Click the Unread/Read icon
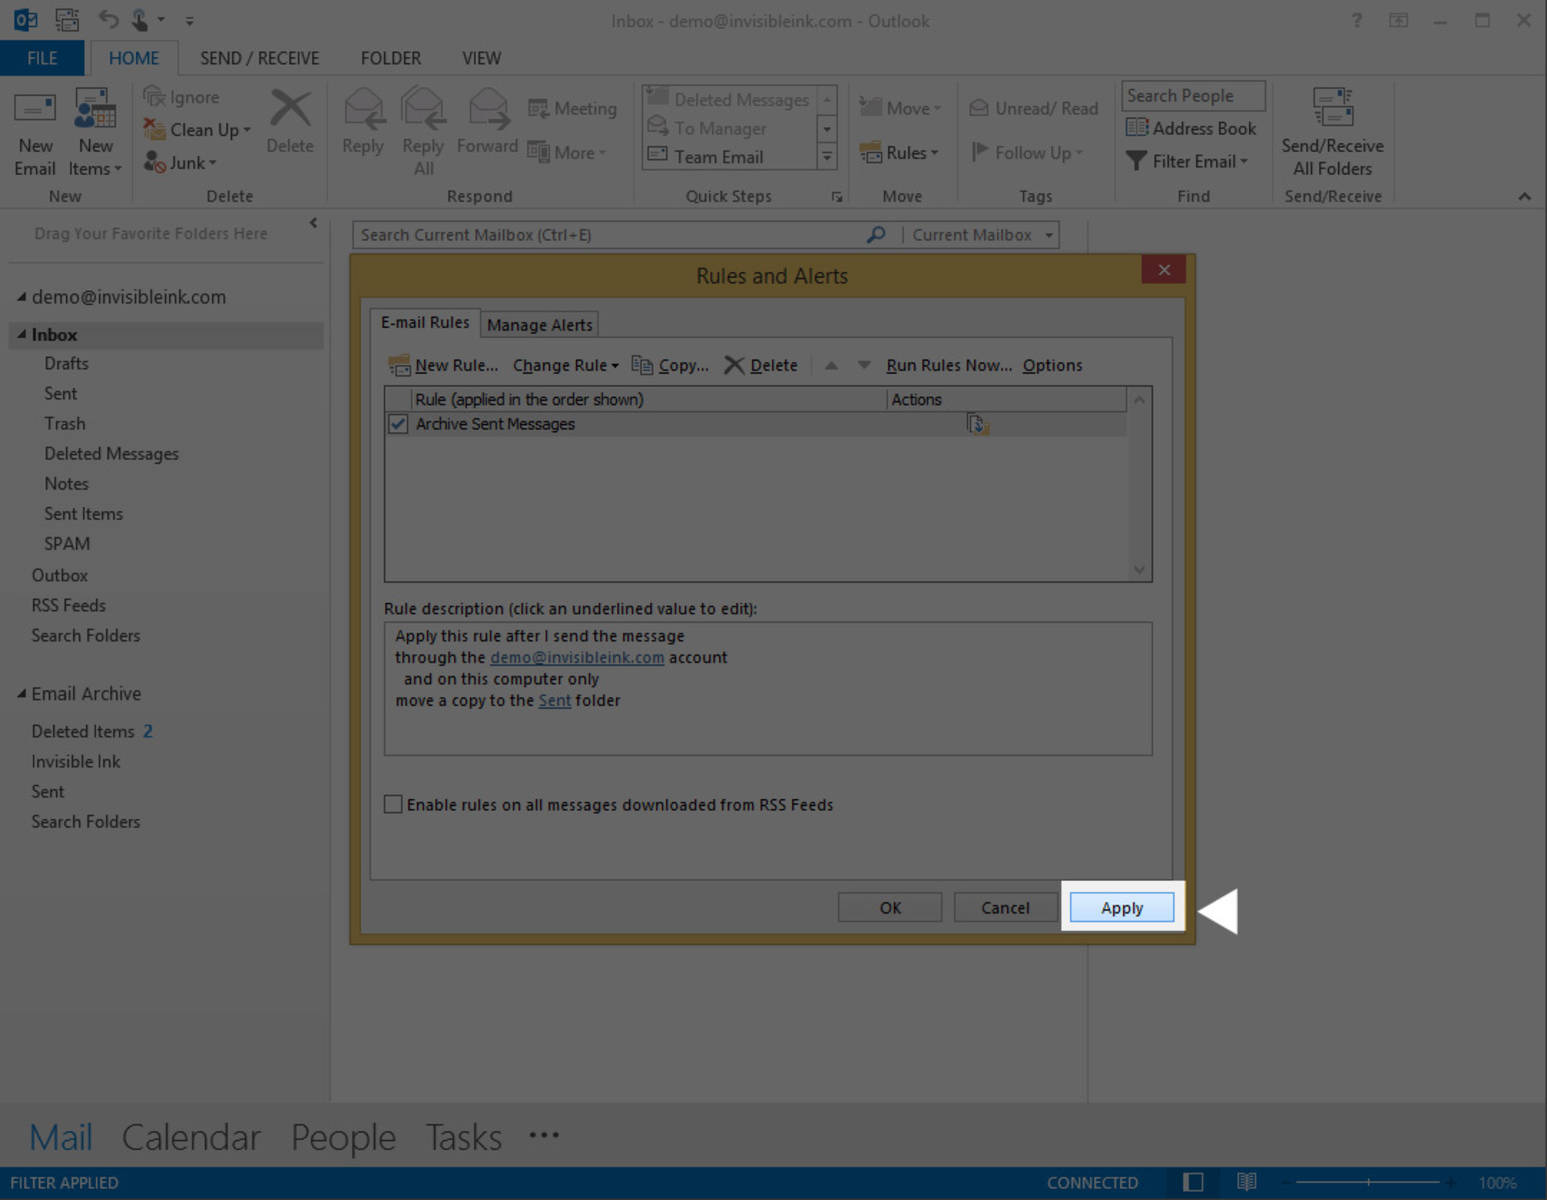Screen dimensions: 1547x1200 click(x=1034, y=108)
